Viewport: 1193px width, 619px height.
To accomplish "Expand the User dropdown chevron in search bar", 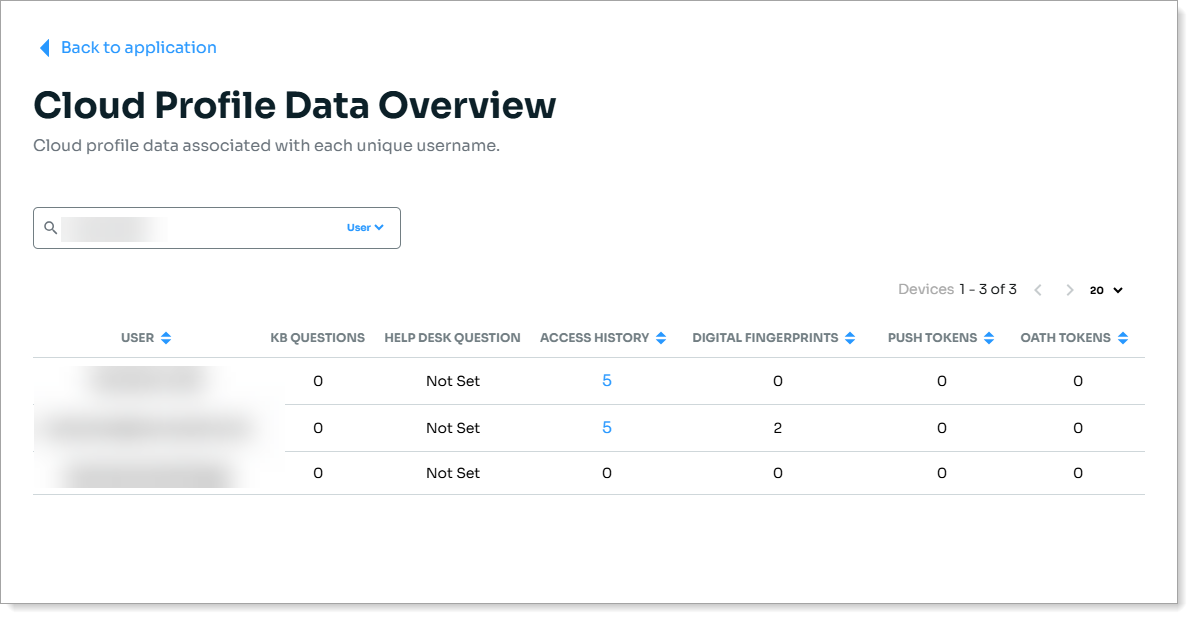I will [x=380, y=227].
